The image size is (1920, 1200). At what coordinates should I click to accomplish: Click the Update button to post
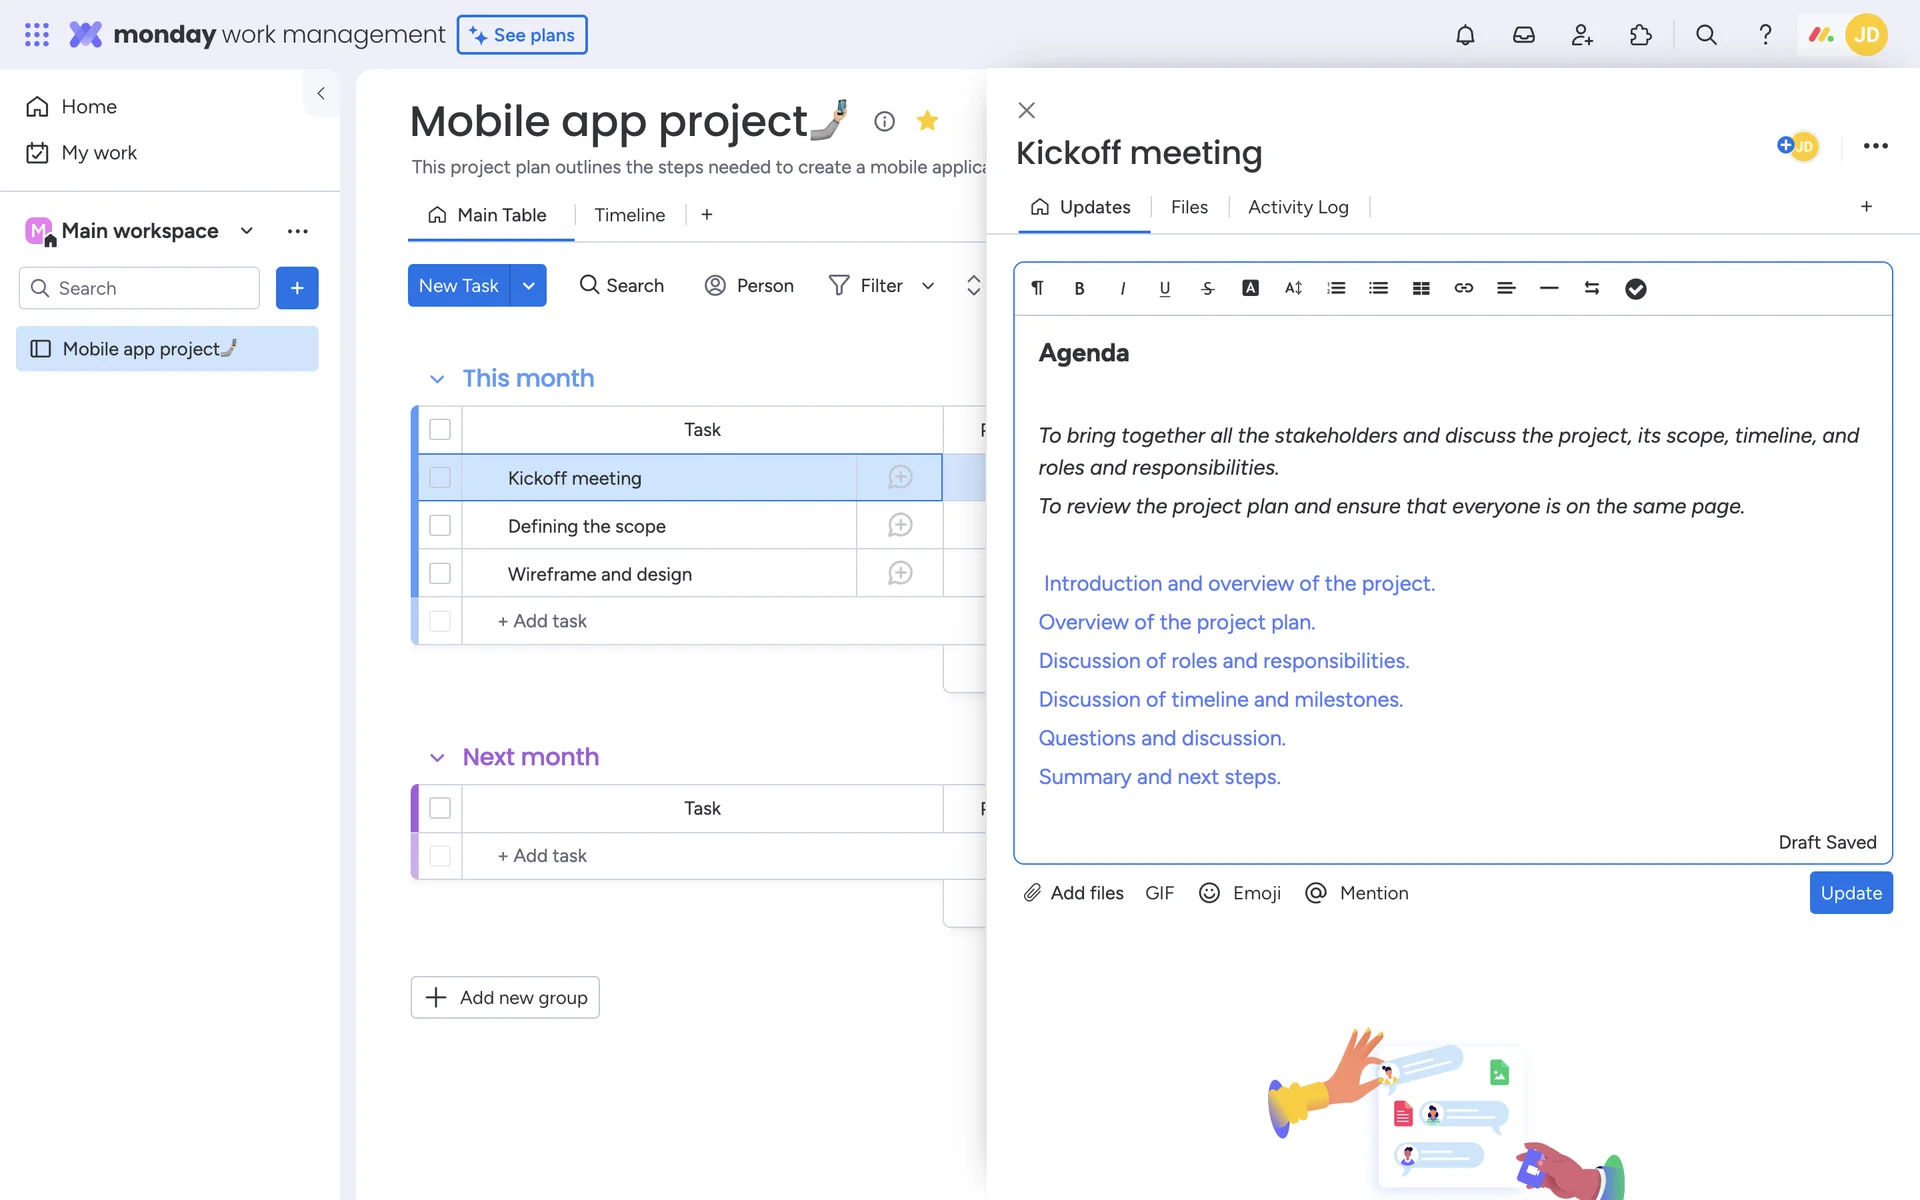pos(1850,893)
